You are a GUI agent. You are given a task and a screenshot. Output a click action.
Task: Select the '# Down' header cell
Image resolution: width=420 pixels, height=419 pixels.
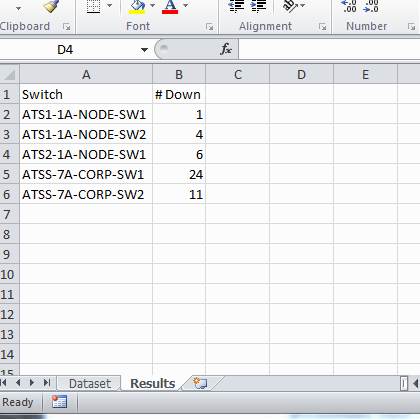pos(179,94)
